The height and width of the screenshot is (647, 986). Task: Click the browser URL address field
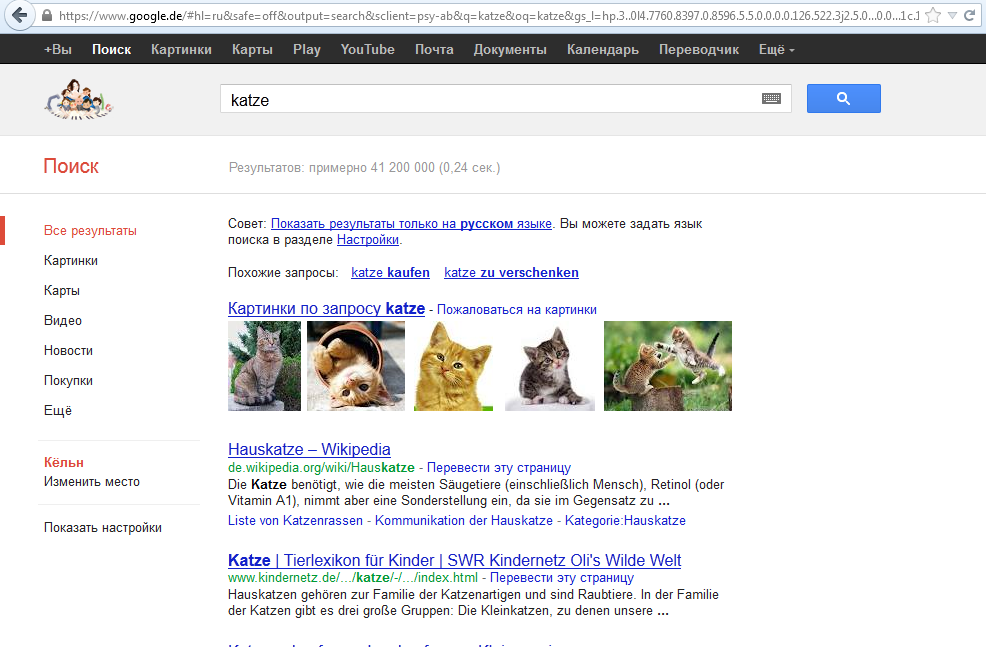click(489, 16)
